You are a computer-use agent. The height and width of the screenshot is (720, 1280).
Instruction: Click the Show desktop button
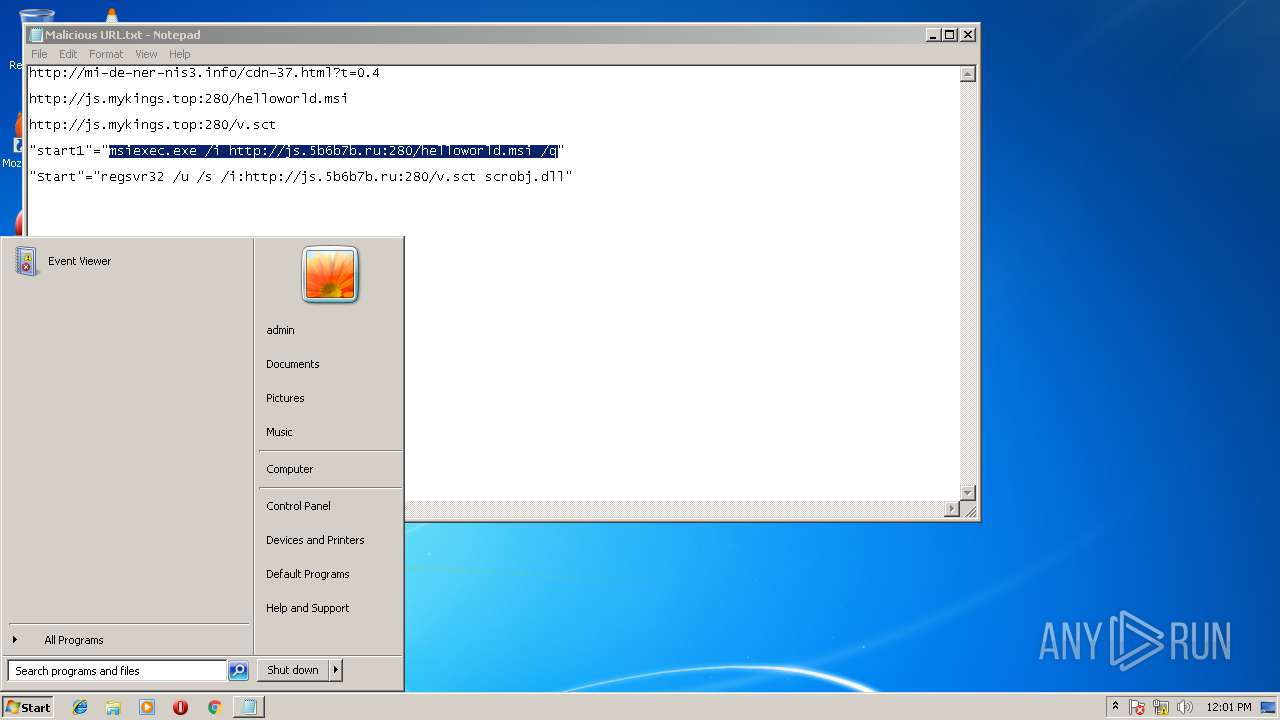1269,707
